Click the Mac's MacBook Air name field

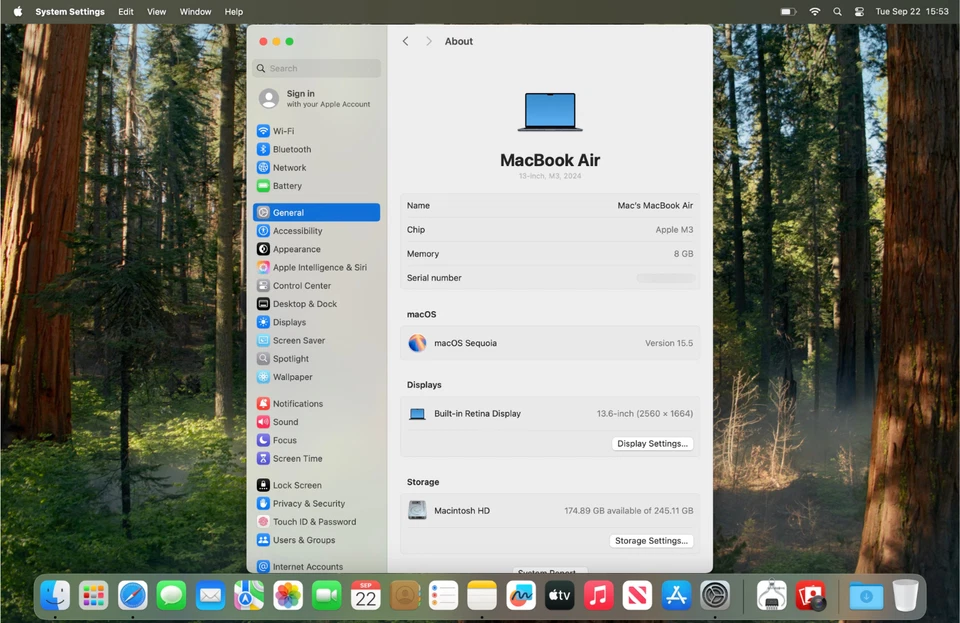click(655, 206)
